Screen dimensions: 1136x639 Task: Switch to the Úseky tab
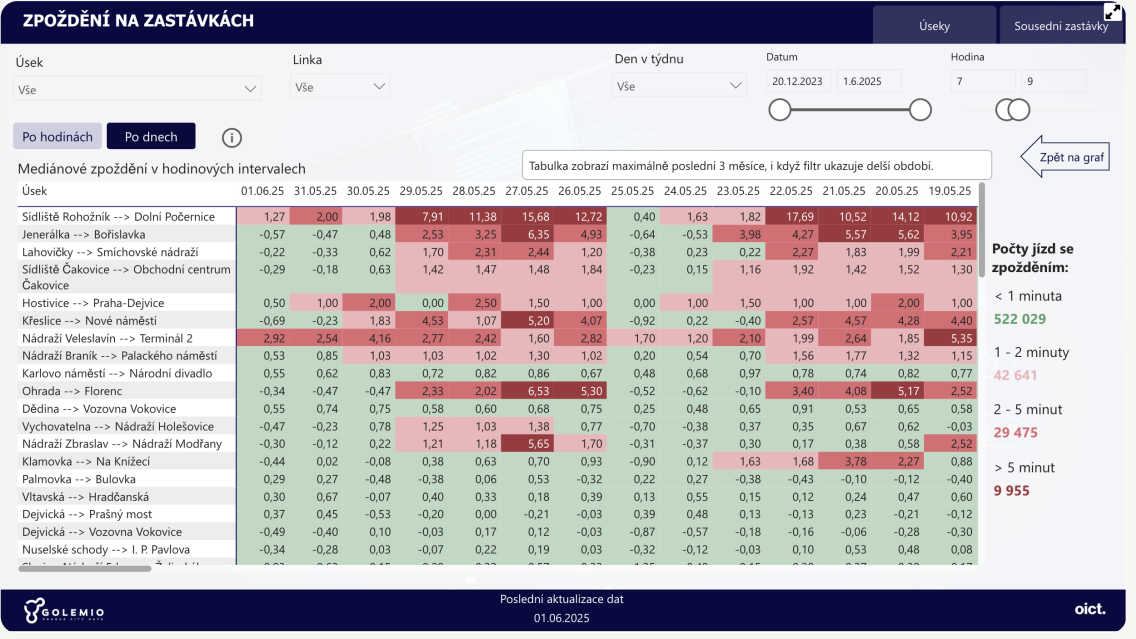934,25
